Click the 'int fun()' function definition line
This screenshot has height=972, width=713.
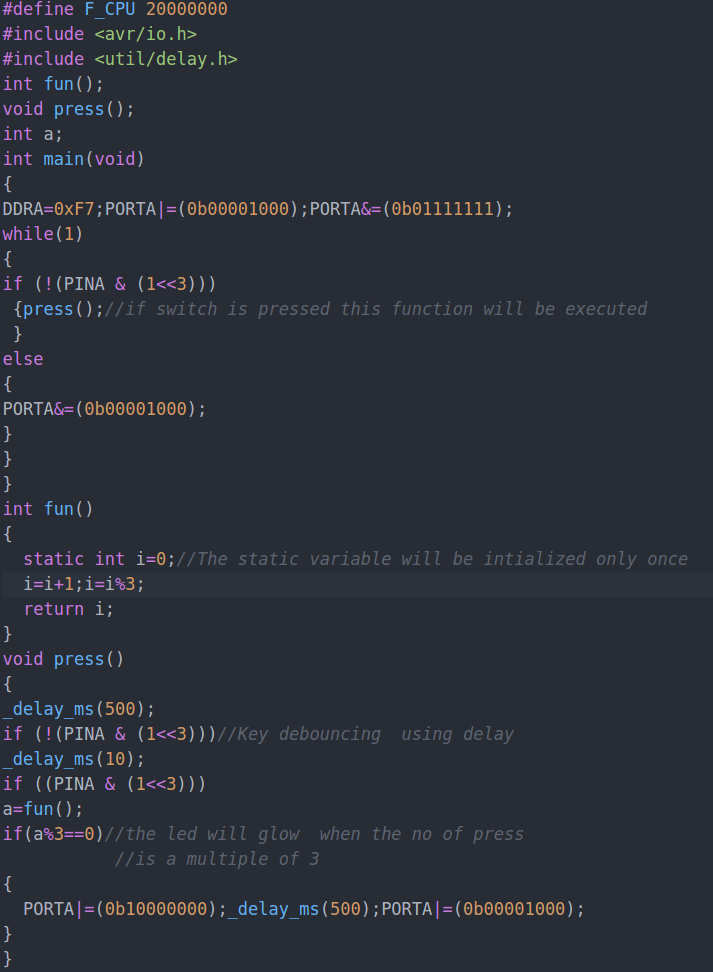coord(48,509)
